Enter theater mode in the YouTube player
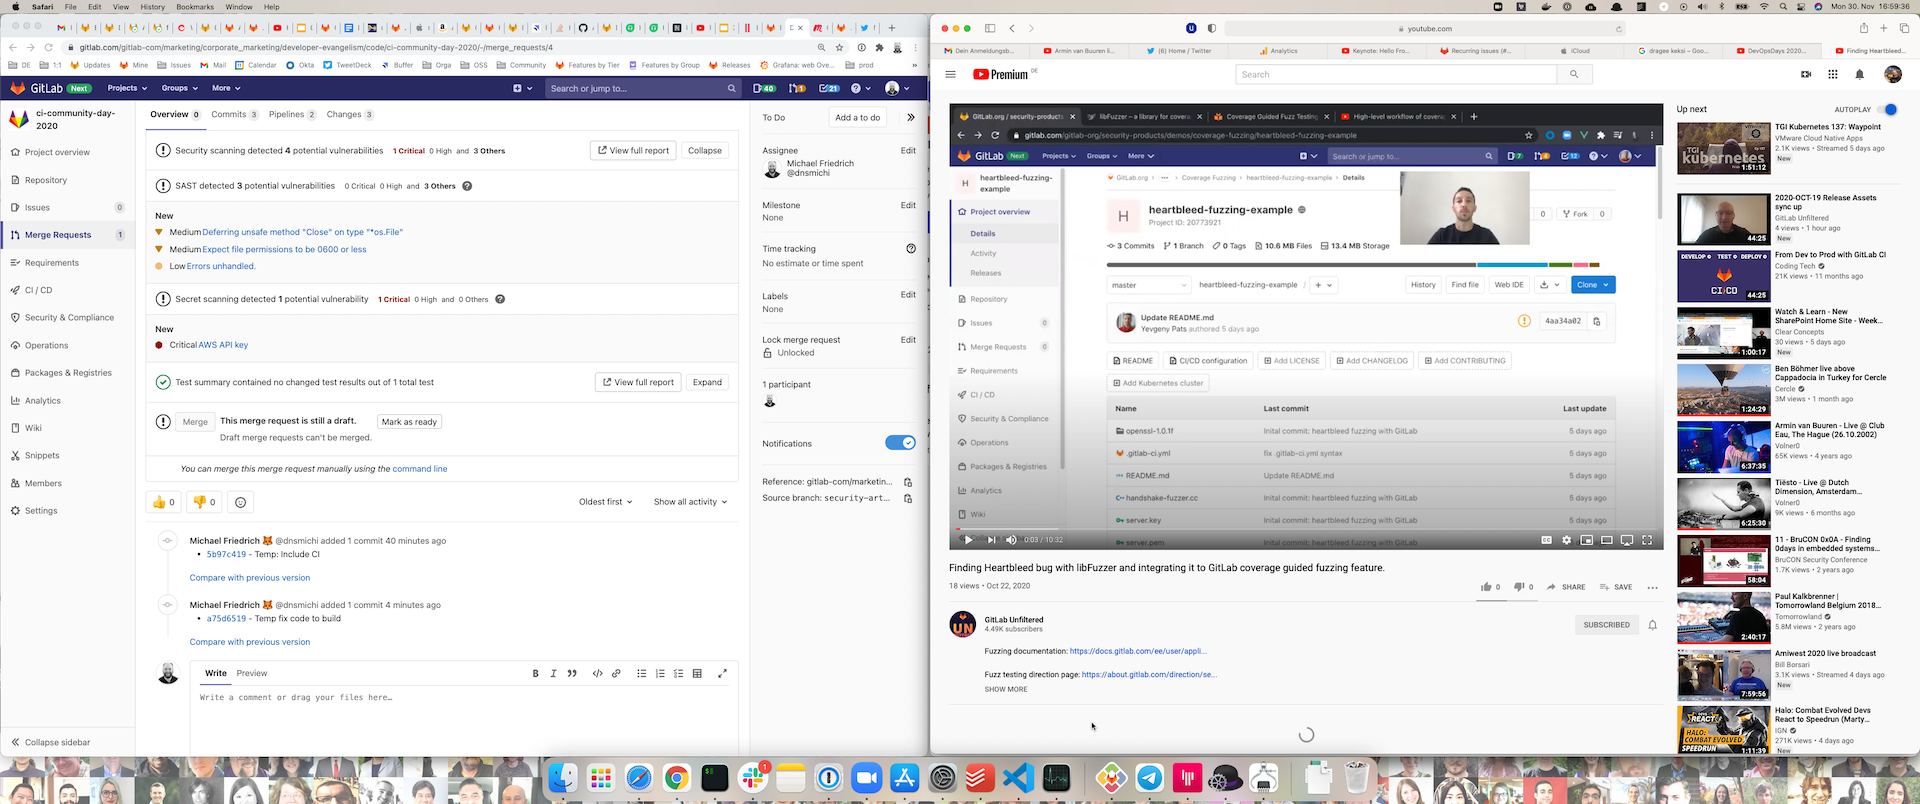The height and width of the screenshot is (804, 1920). point(1607,540)
